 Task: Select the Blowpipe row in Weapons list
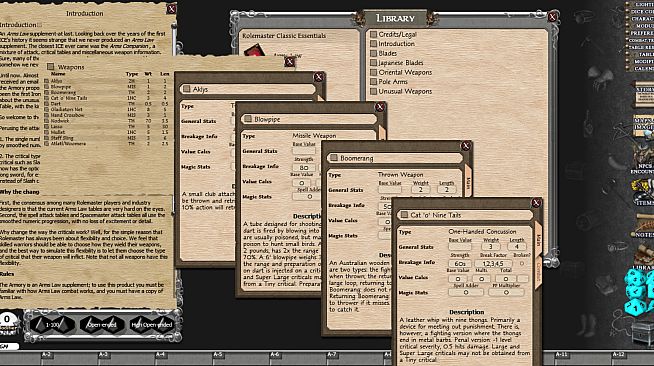(x=108, y=87)
